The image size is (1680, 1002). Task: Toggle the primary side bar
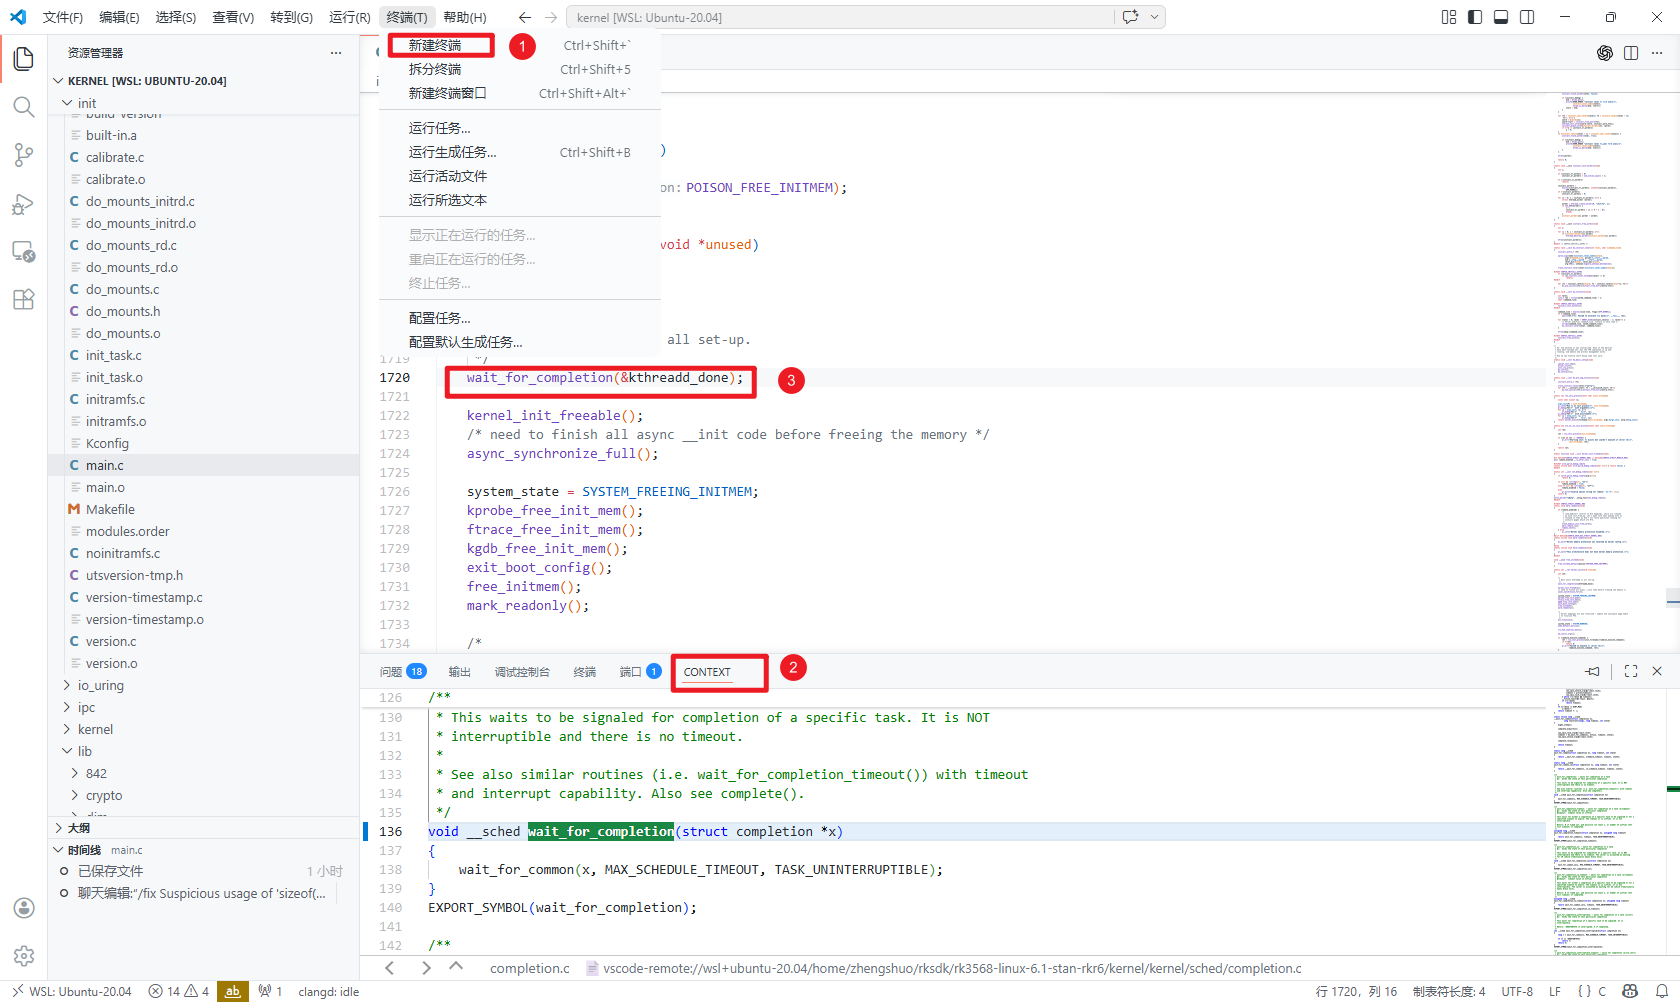1475,17
